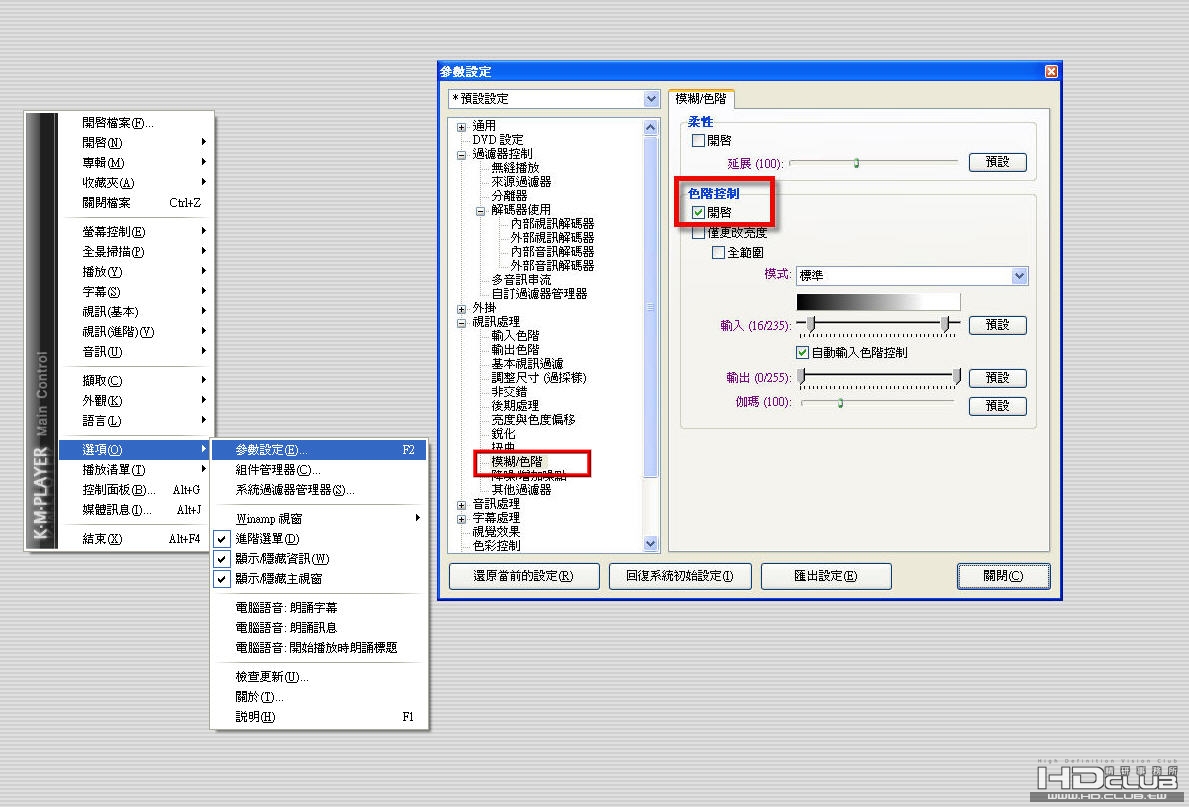Open 系統過濾器管理器 menu item
The width and height of the screenshot is (1189, 807).
(x=318, y=490)
